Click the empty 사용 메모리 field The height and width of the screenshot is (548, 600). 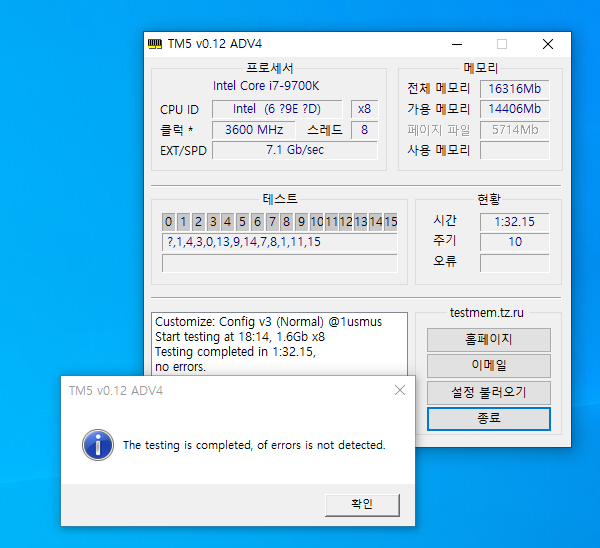point(515,150)
